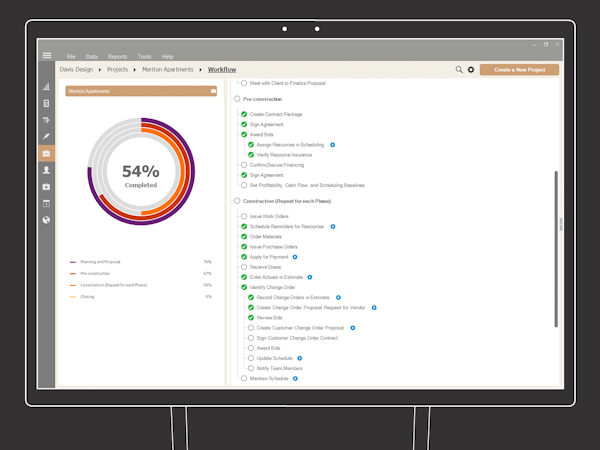Select the Pre-construction phase radio button
Image resolution: width=600 pixels, height=450 pixels.
237,99
